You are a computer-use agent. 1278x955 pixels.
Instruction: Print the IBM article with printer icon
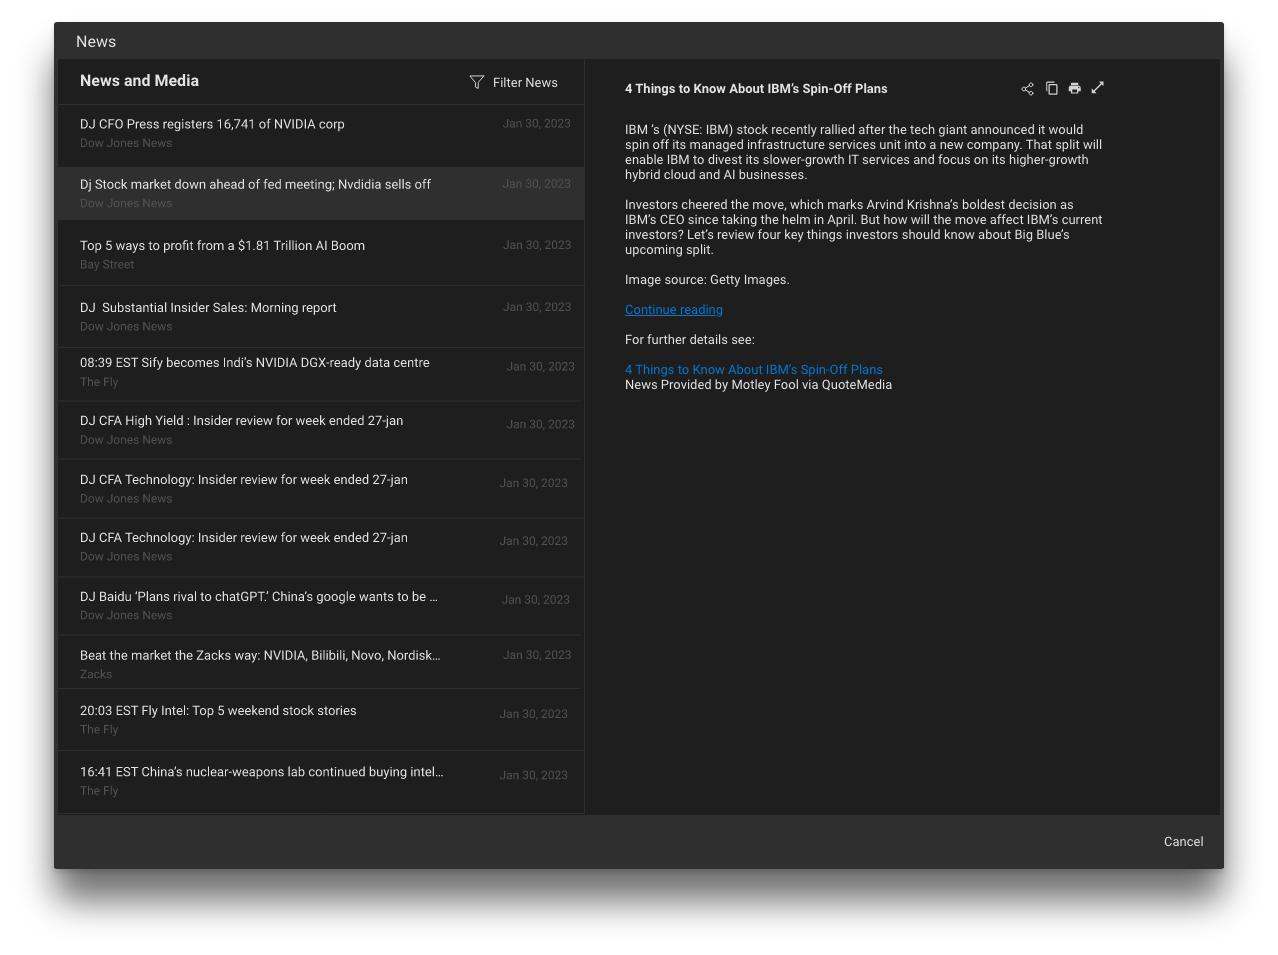[1074, 89]
